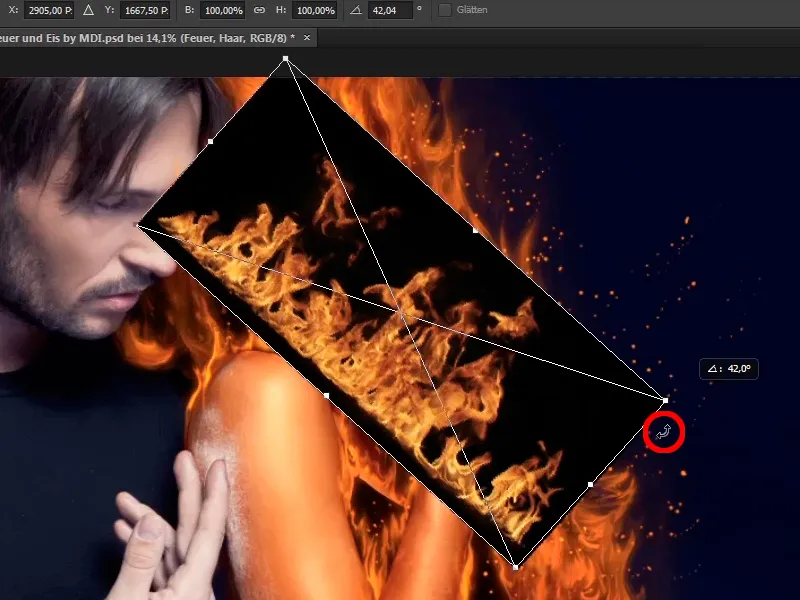Click the B width field showing 100,00%
The image size is (800, 600).
(222, 10)
